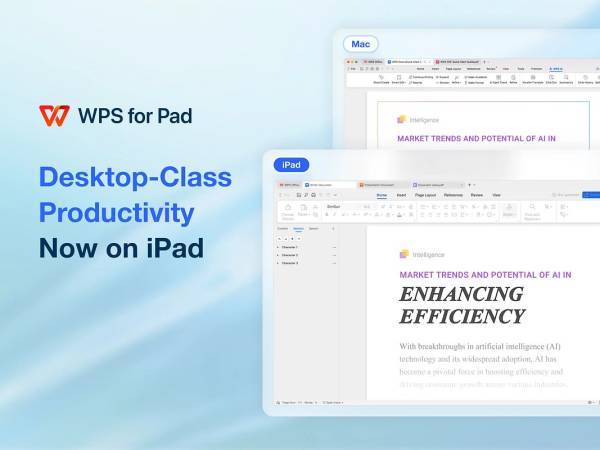This screenshot has height=450, width=600.
Task: Open the font name dropdown in iPad ribbon
Action: coord(342,207)
